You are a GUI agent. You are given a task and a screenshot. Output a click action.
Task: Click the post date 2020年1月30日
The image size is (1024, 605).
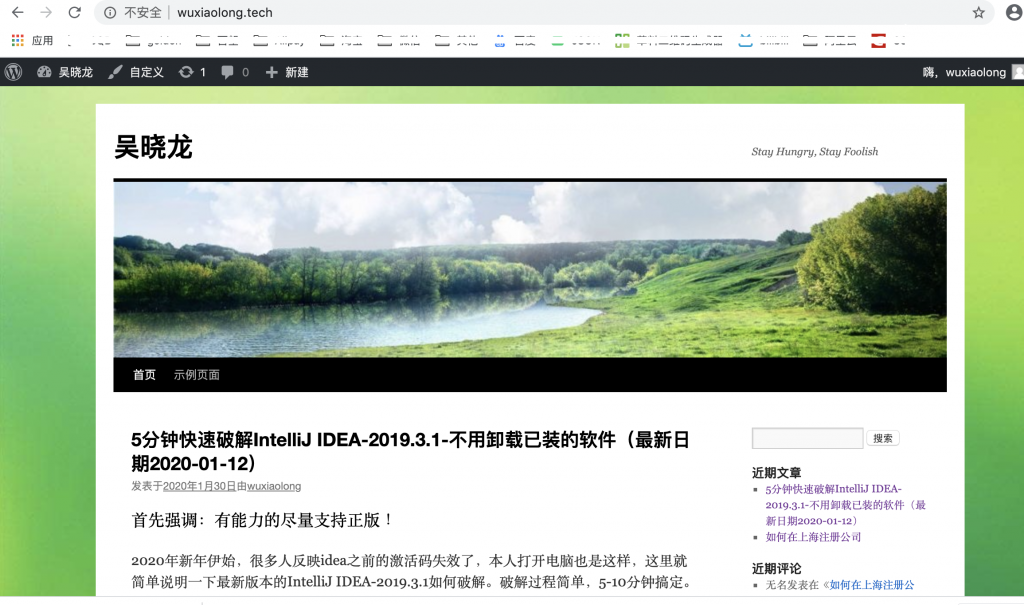[x=199, y=486]
